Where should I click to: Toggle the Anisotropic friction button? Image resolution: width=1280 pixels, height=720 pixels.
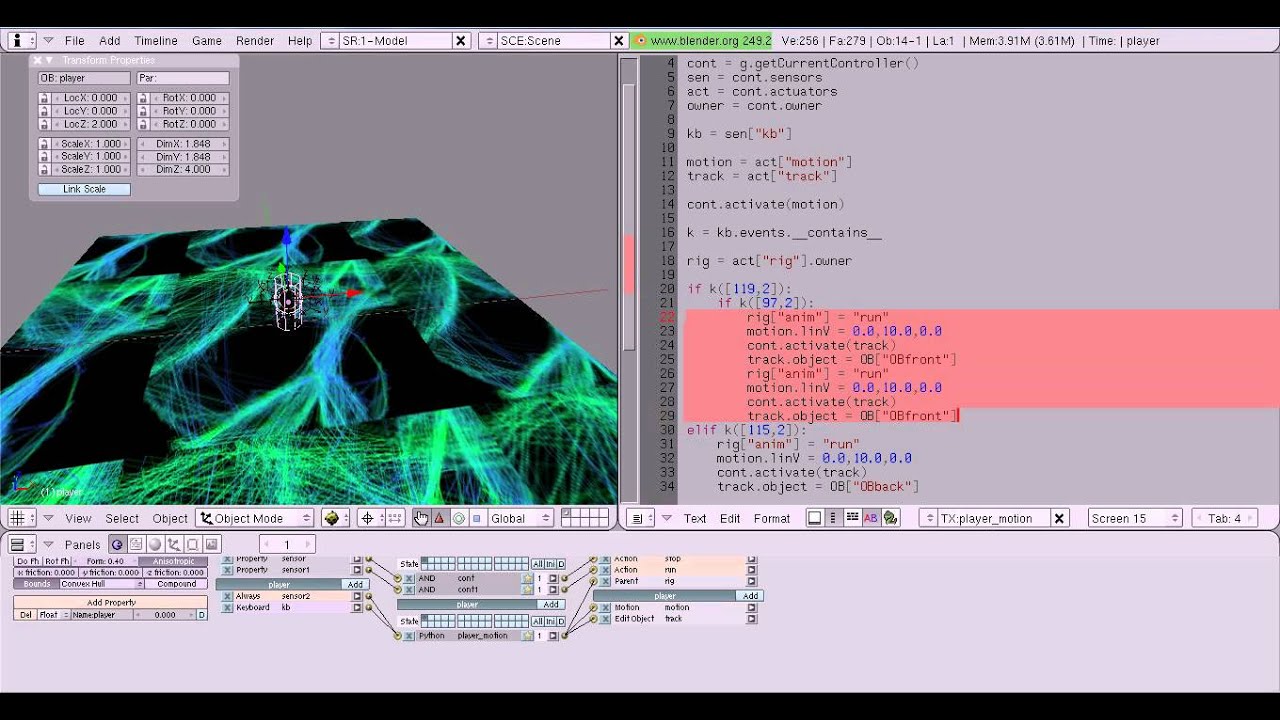pyautogui.click(x=173, y=561)
